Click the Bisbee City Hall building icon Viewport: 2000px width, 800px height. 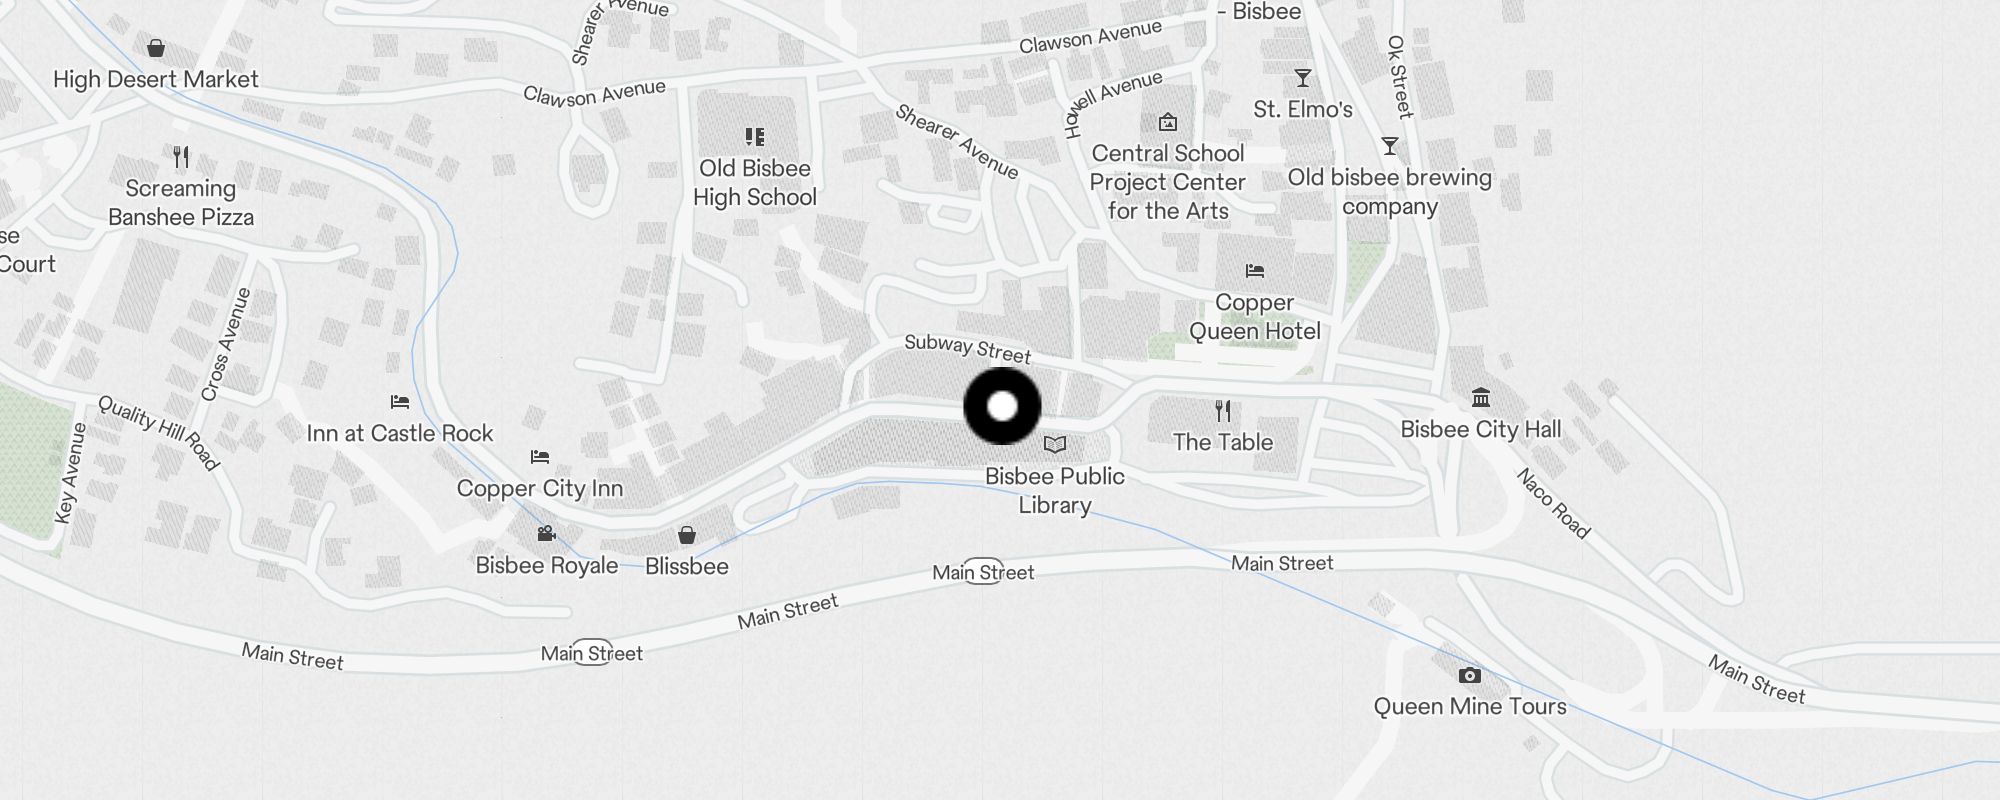[1481, 398]
